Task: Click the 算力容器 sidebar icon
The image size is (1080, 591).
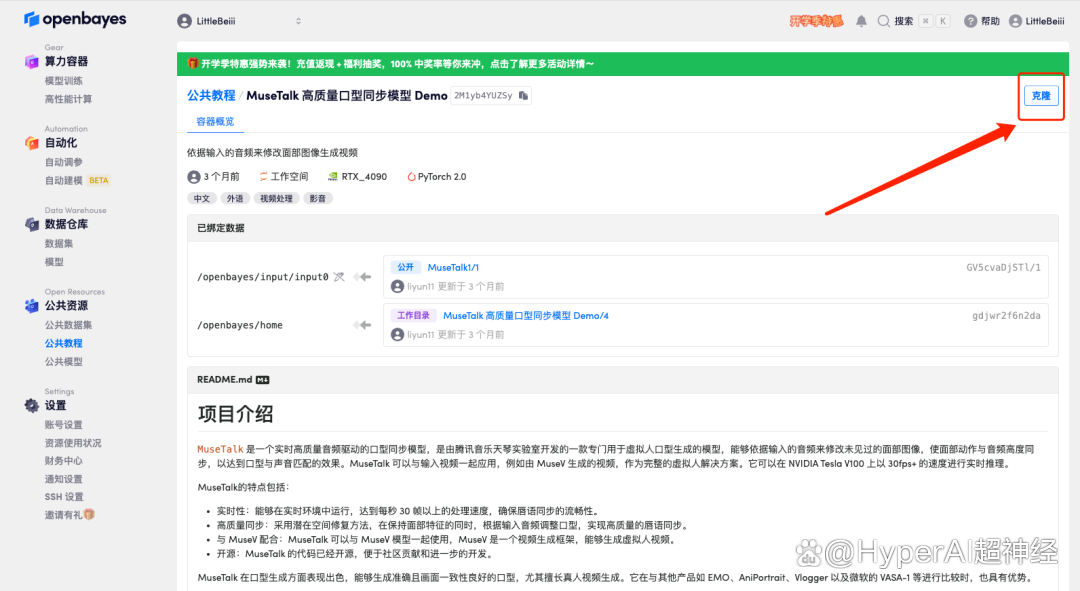Action: click(32, 61)
